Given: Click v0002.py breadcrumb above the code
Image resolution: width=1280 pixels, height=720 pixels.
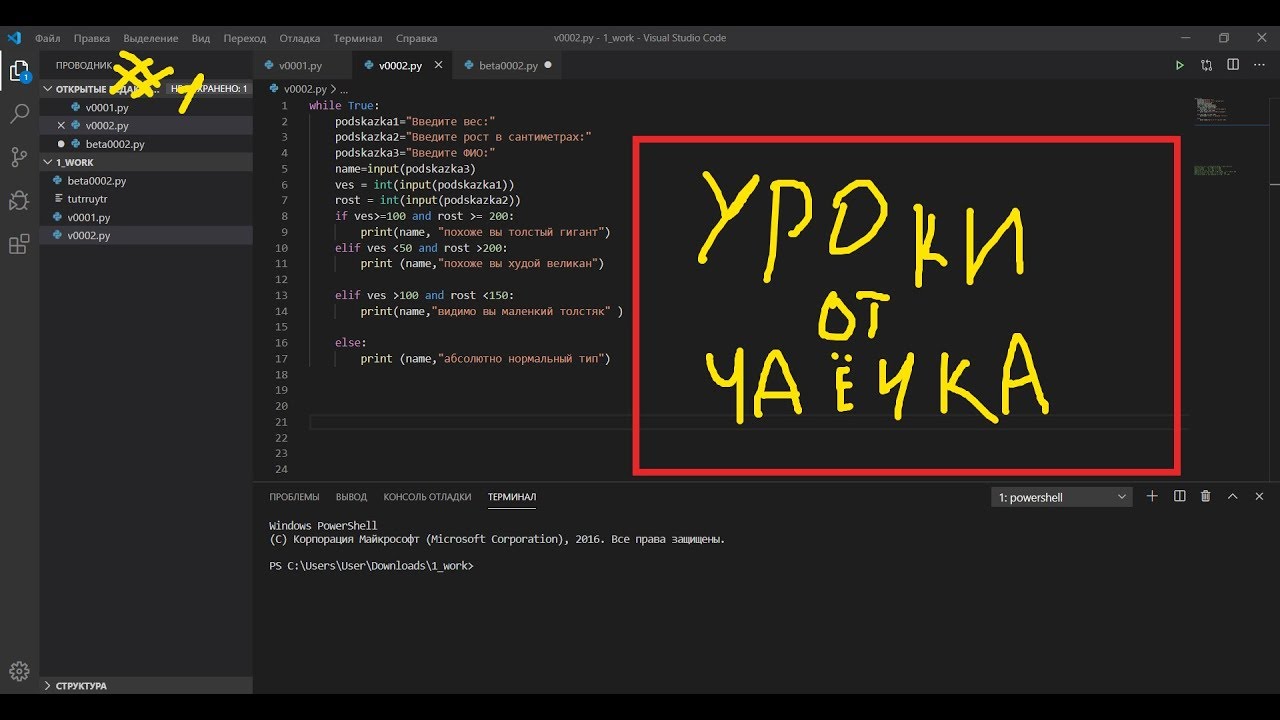Looking at the screenshot, I should tap(305, 89).
